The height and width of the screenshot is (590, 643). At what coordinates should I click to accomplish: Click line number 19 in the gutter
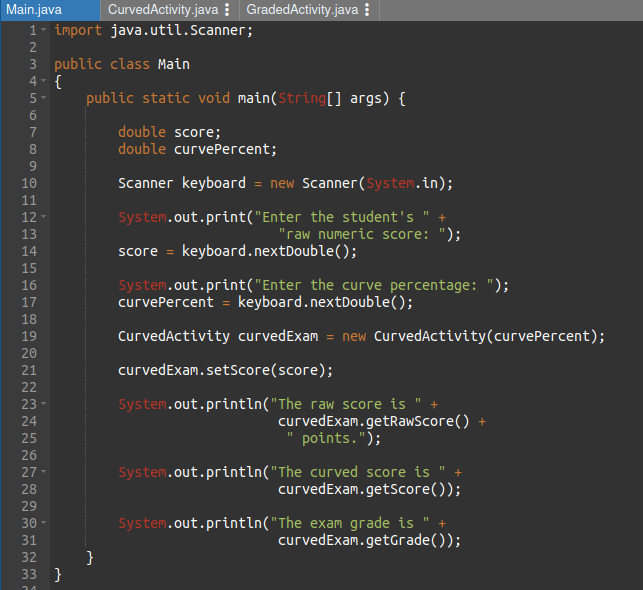point(28,336)
